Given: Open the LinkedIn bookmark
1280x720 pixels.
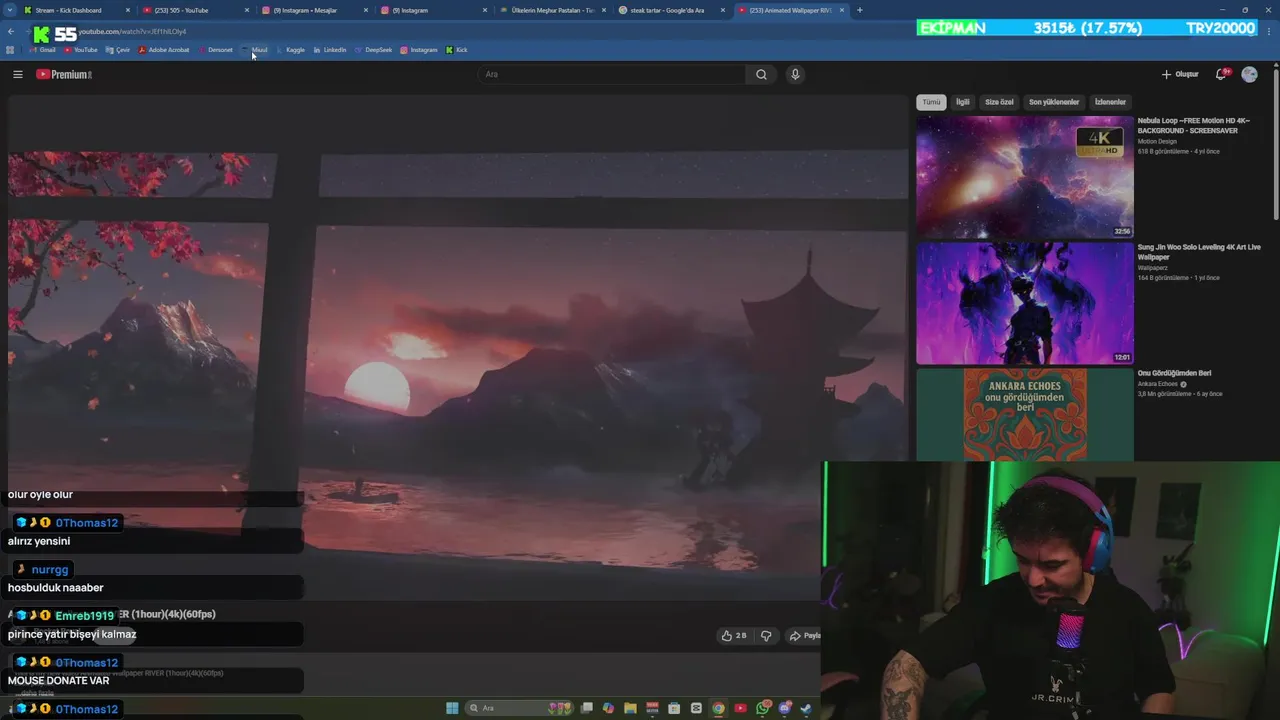Looking at the screenshot, I should point(330,50).
